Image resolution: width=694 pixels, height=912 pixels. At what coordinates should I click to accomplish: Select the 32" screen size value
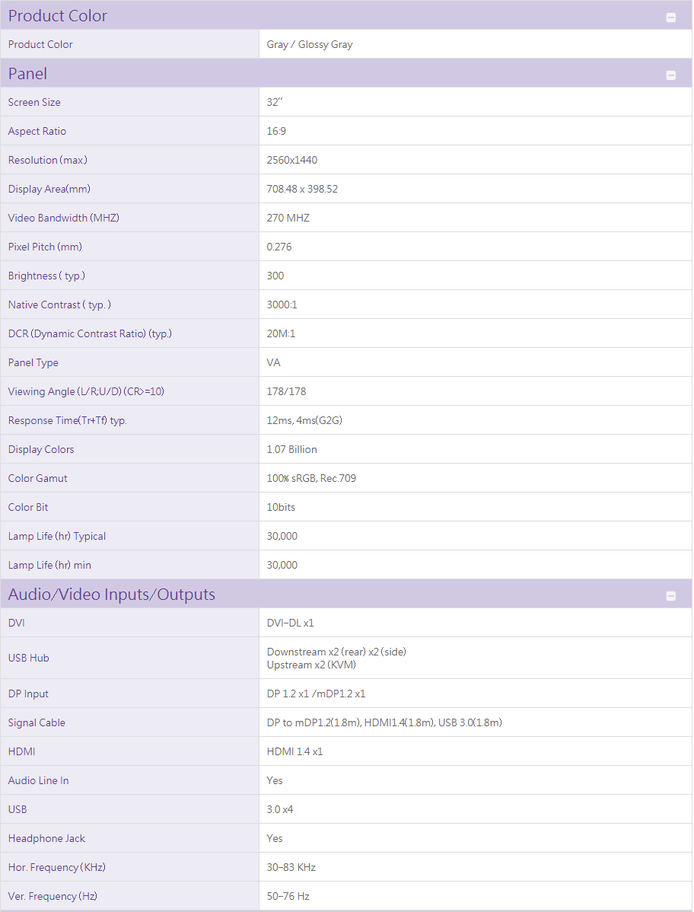tap(275, 102)
